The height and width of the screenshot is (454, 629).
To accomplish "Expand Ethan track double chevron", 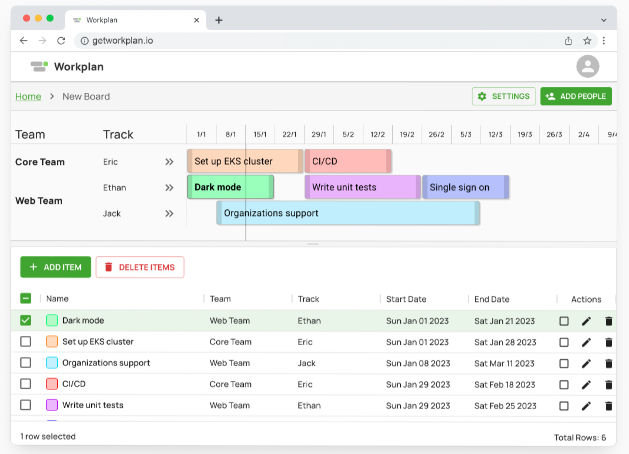I will pos(169,187).
